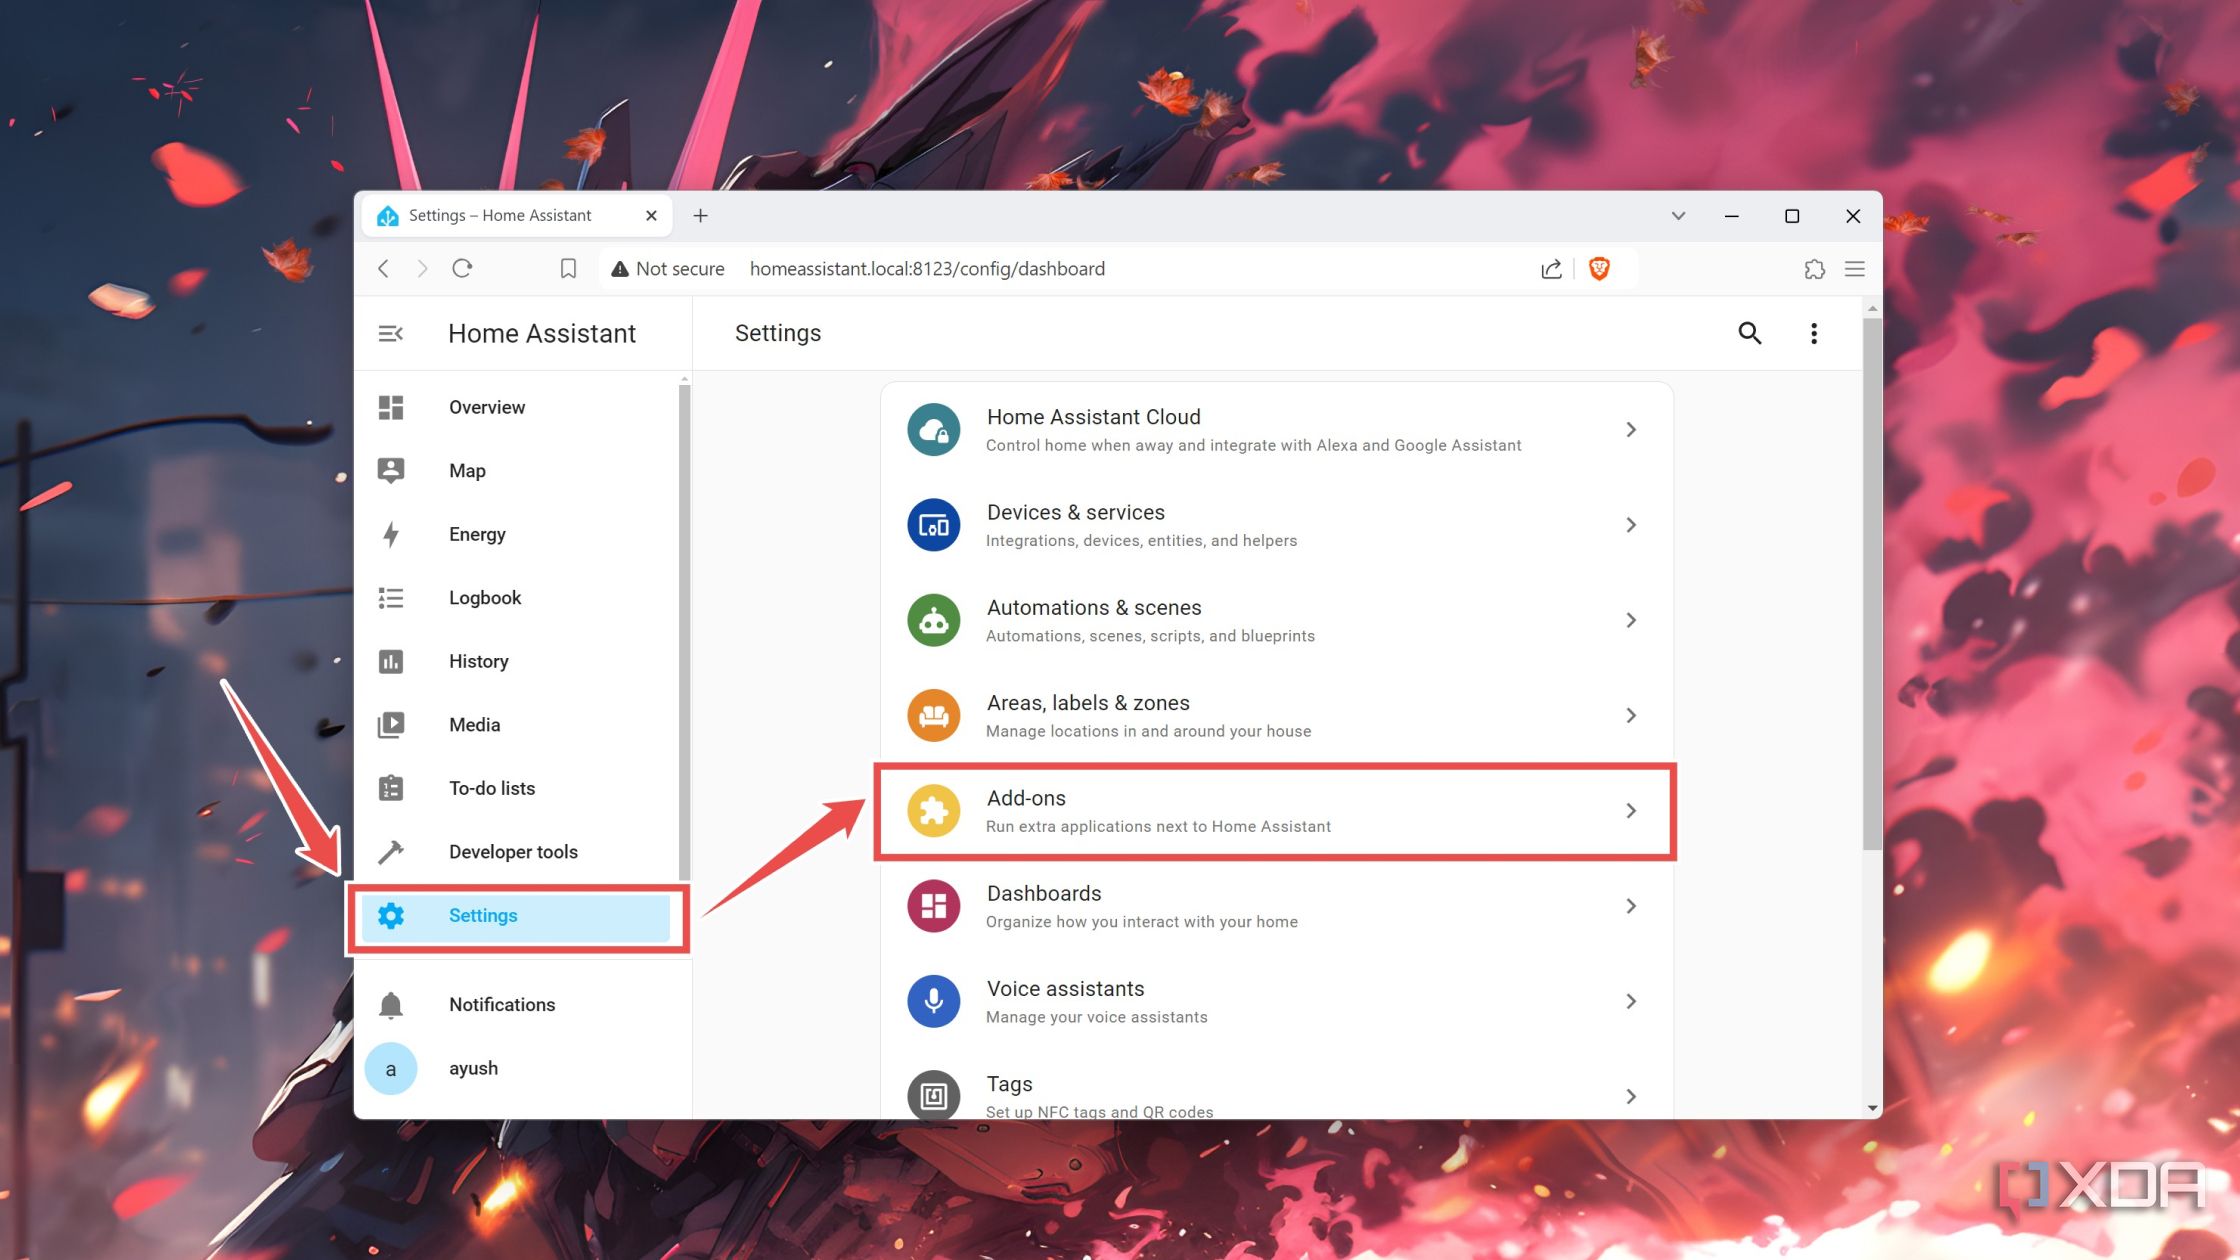Open the three-dot menu in Settings header
The height and width of the screenshot is (1260, 2240).
tap(1813, 333)
